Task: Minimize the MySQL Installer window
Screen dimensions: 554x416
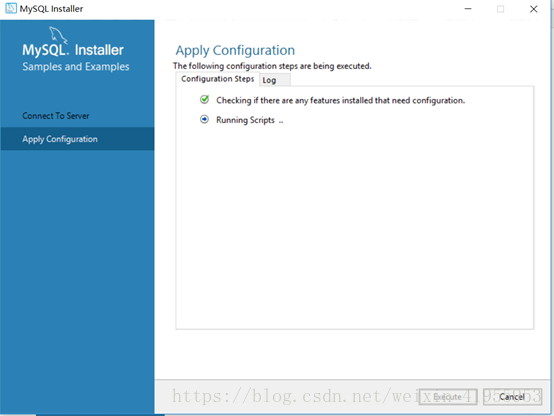Action: [x=468, y=9]
